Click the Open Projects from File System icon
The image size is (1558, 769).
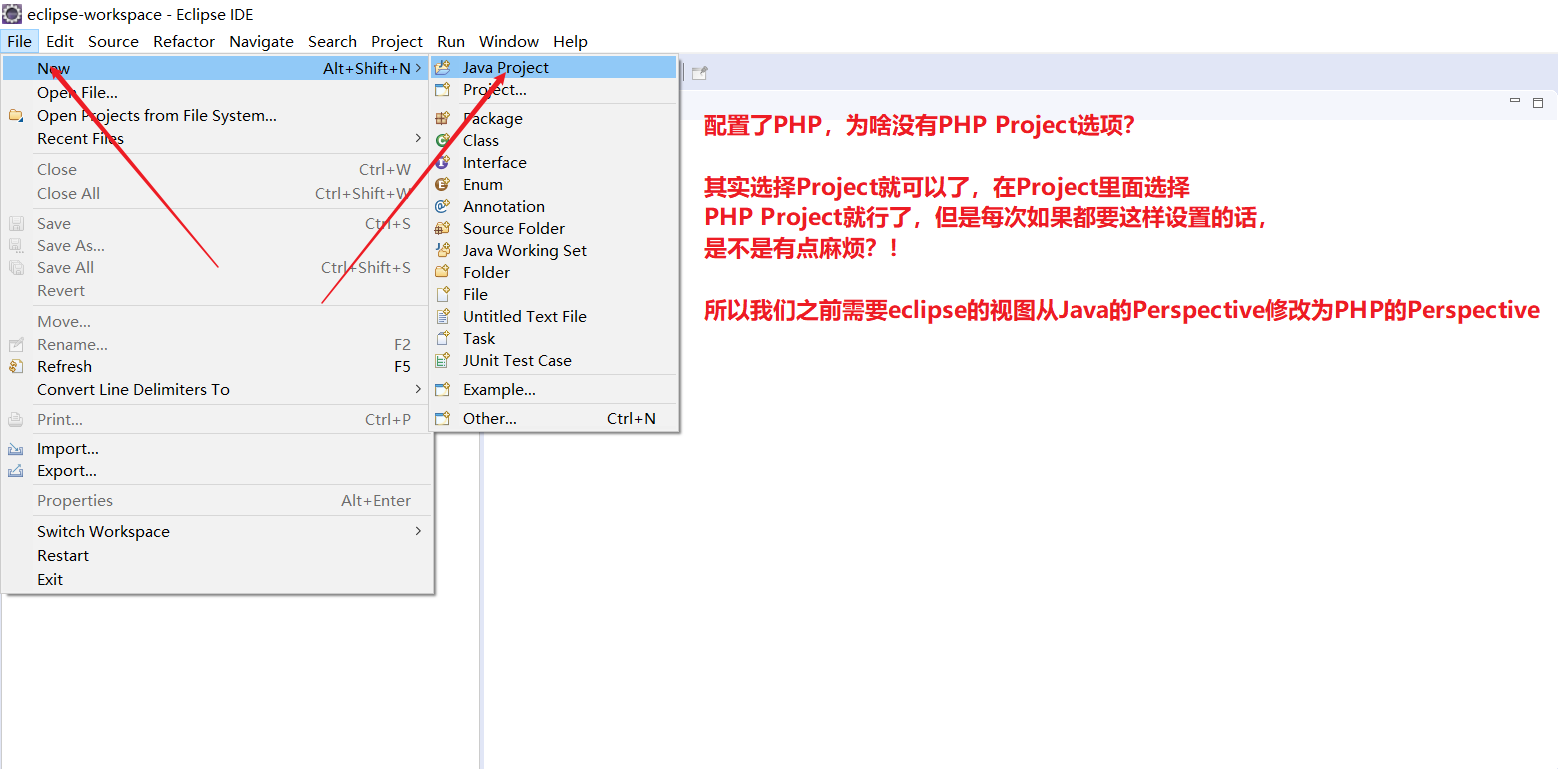[16, 116]
